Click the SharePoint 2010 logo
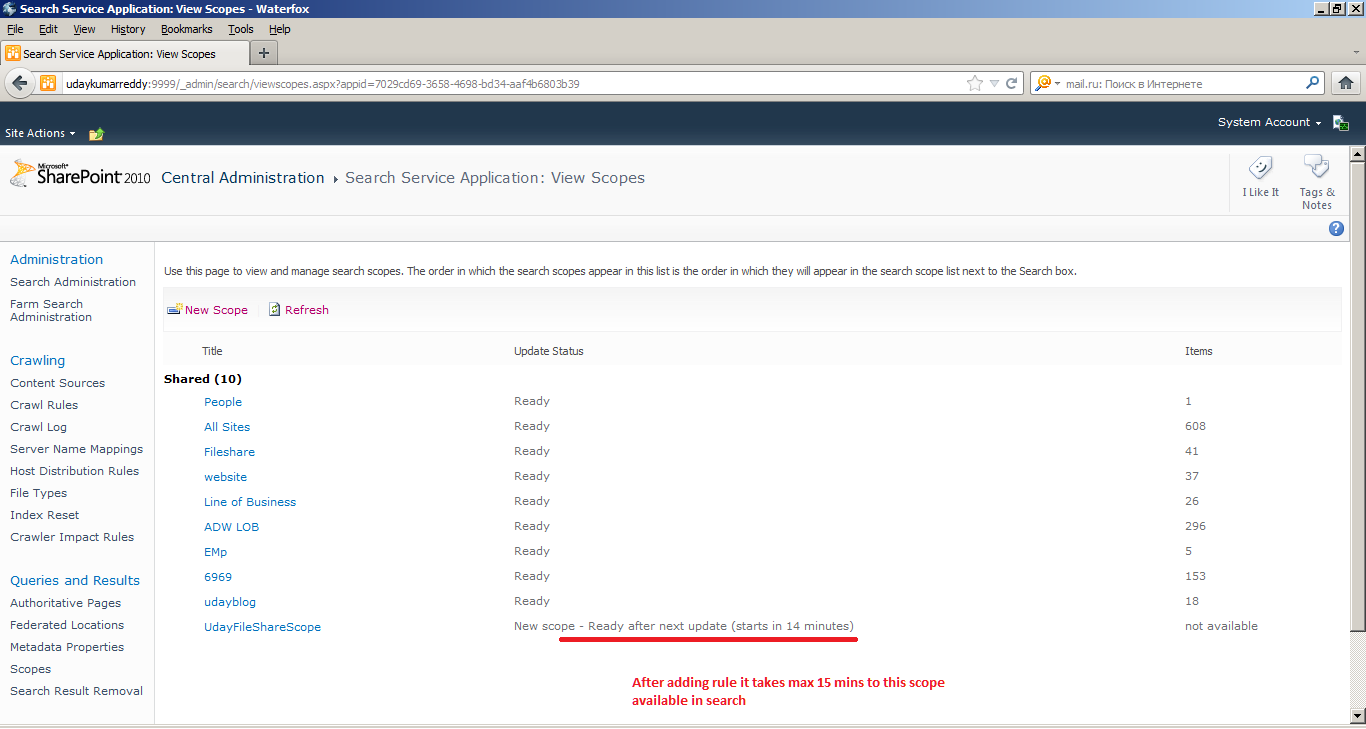The image size is (1366, 729). (x=80, y=175)
